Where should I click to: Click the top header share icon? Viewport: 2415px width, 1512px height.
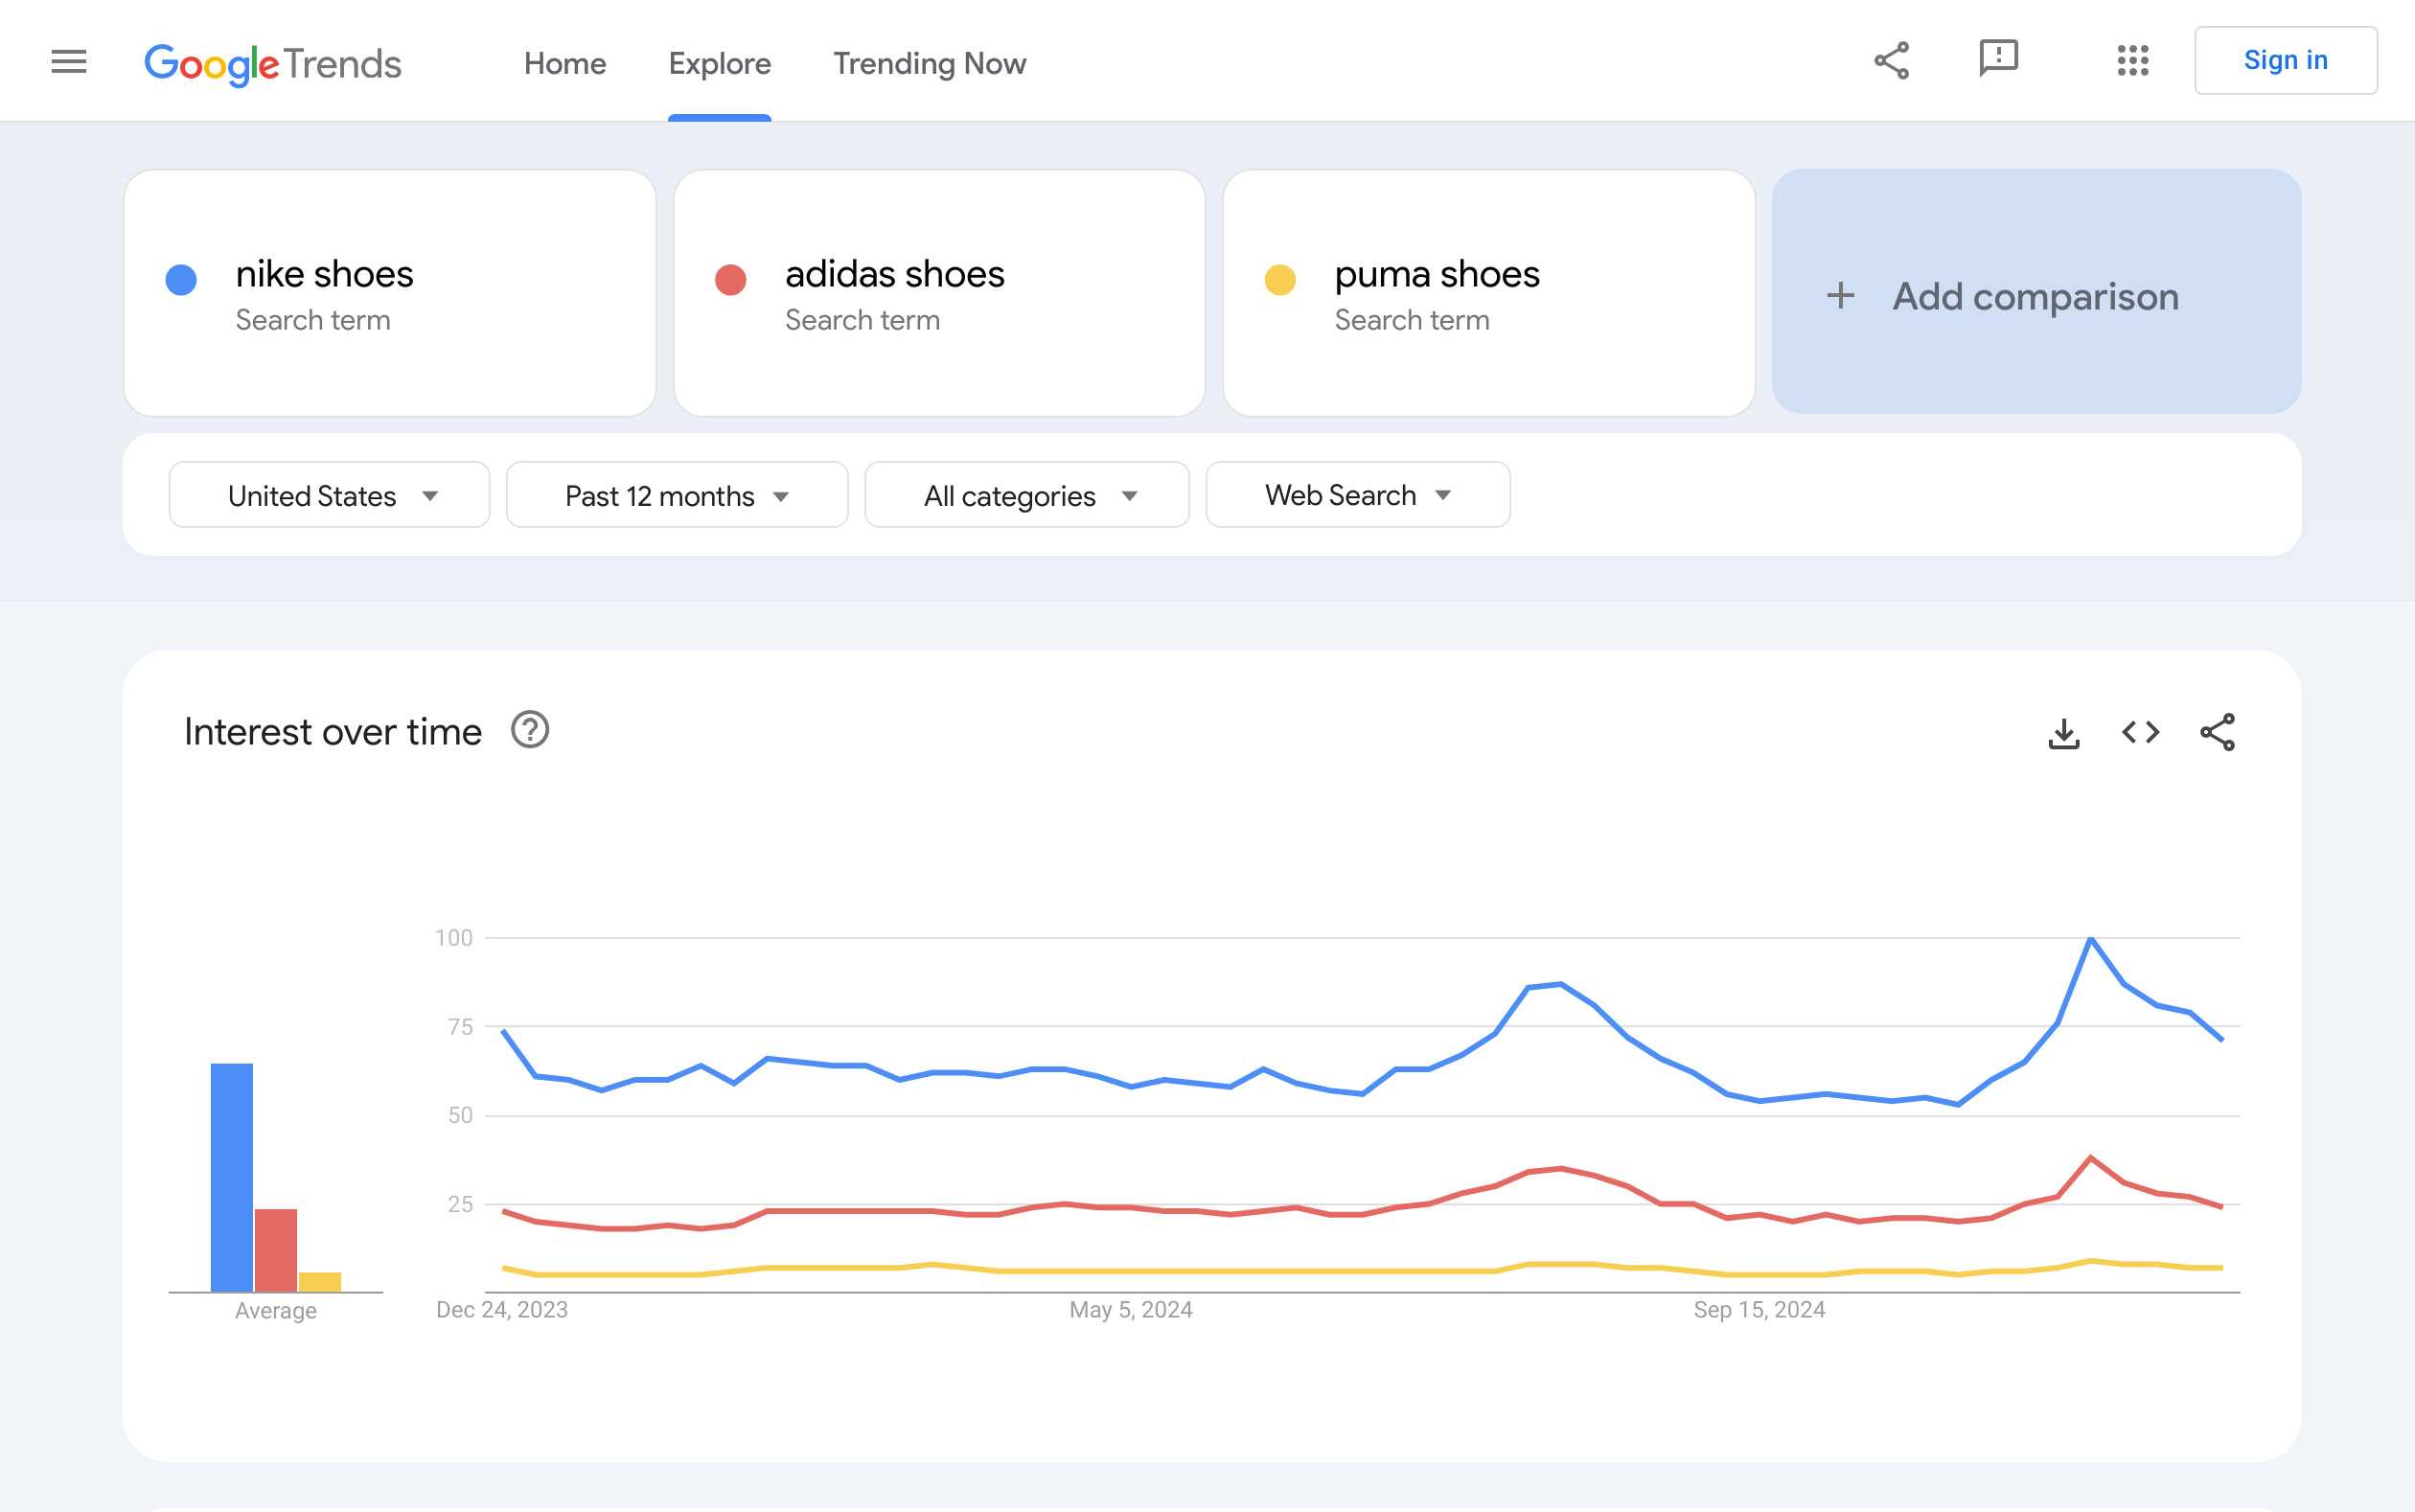[1891, 61]
